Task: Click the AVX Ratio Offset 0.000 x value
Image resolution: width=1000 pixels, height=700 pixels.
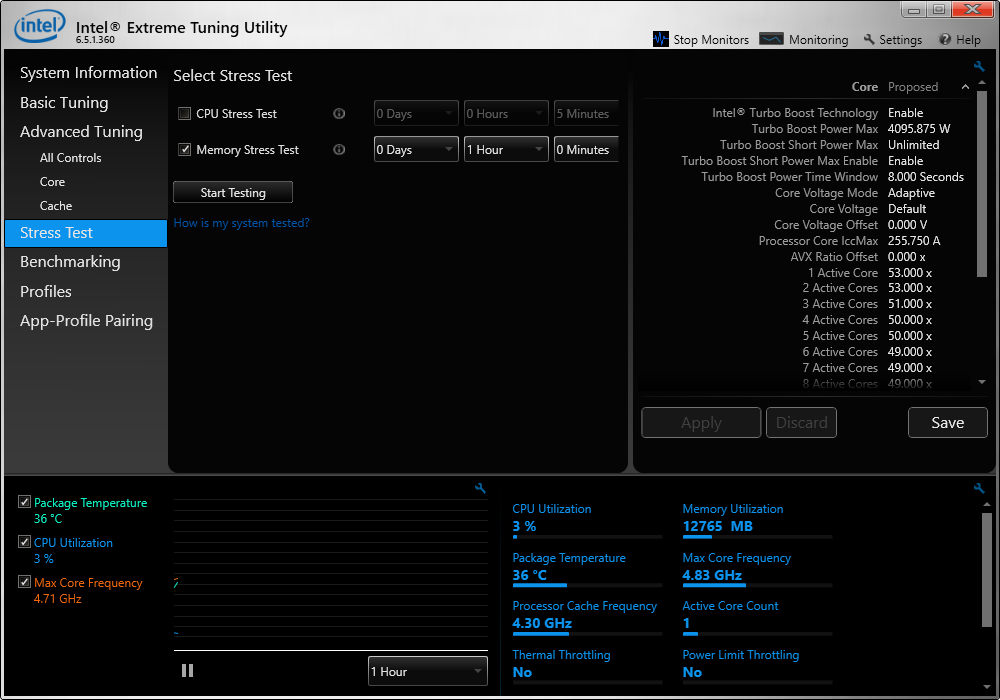Action: (906, 256)
